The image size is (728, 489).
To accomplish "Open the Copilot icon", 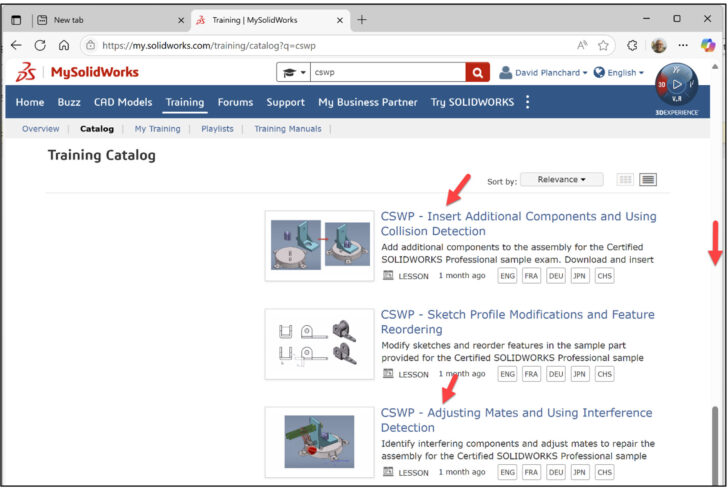I will (708, 45).
